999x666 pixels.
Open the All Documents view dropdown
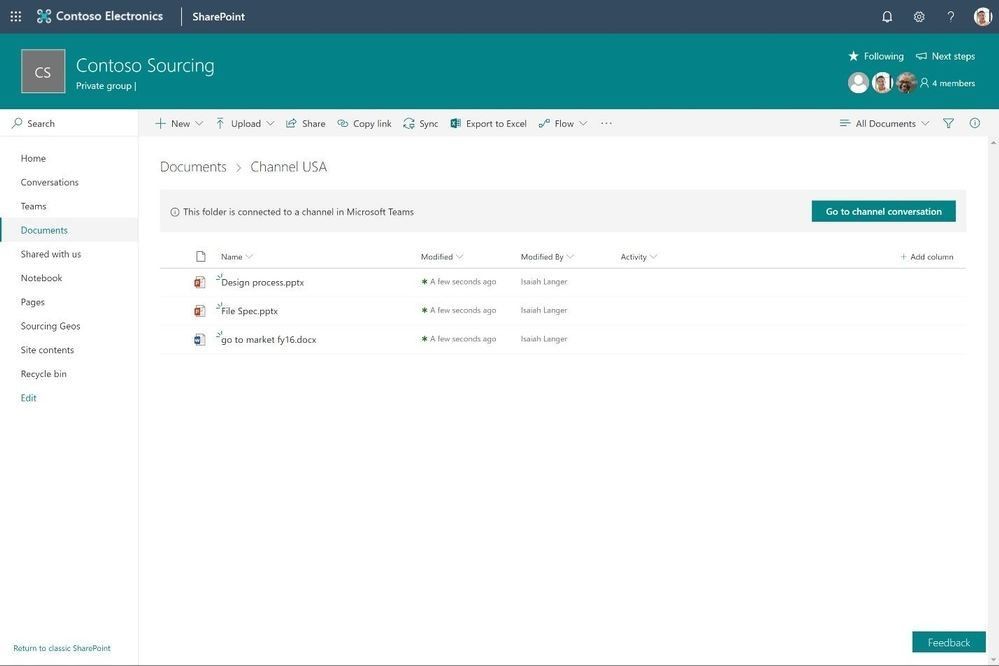tap(884, 124)
